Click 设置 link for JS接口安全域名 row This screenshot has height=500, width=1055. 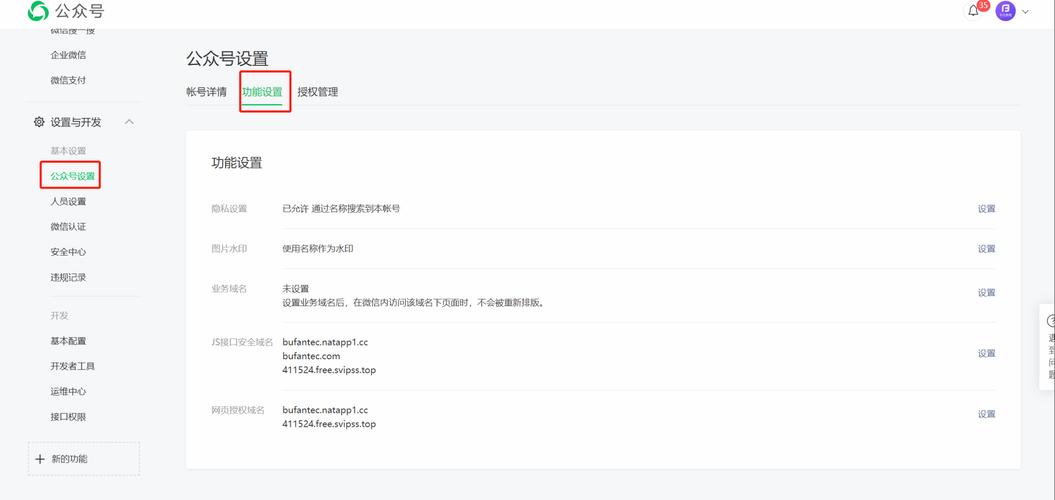pyautogui.click(x=986, y=353)
